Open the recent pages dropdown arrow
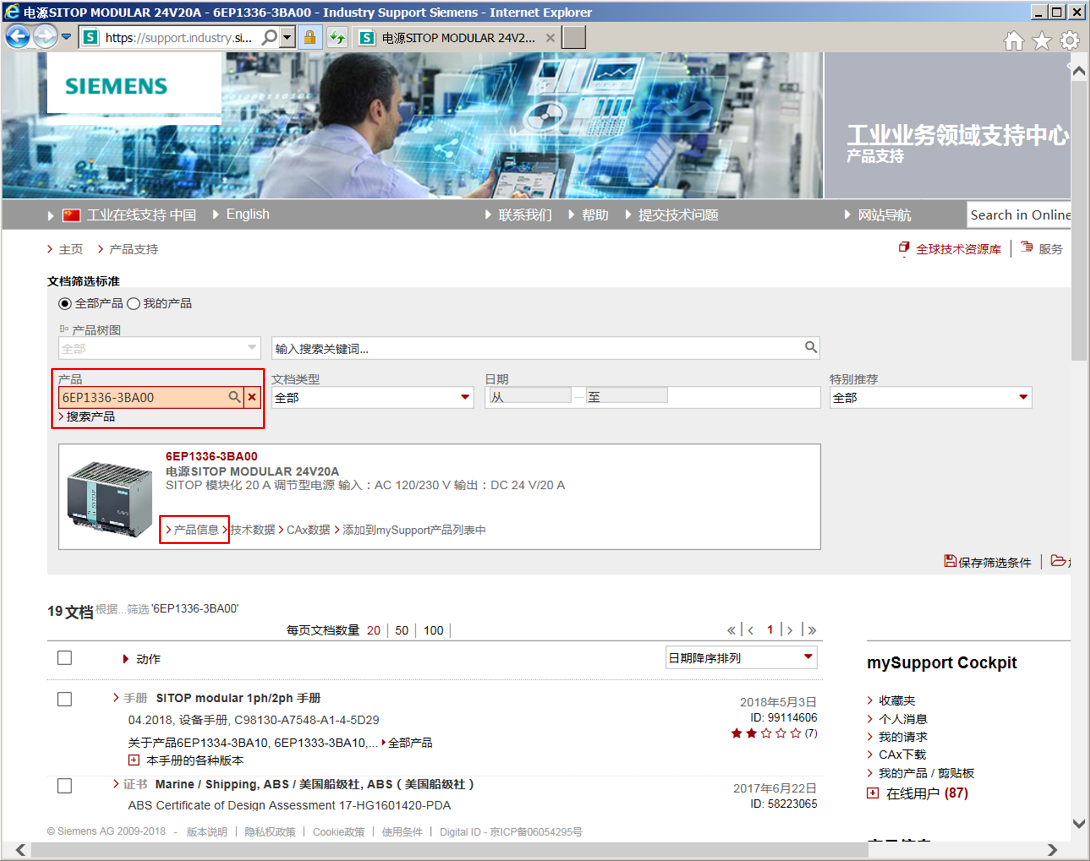 66,37
